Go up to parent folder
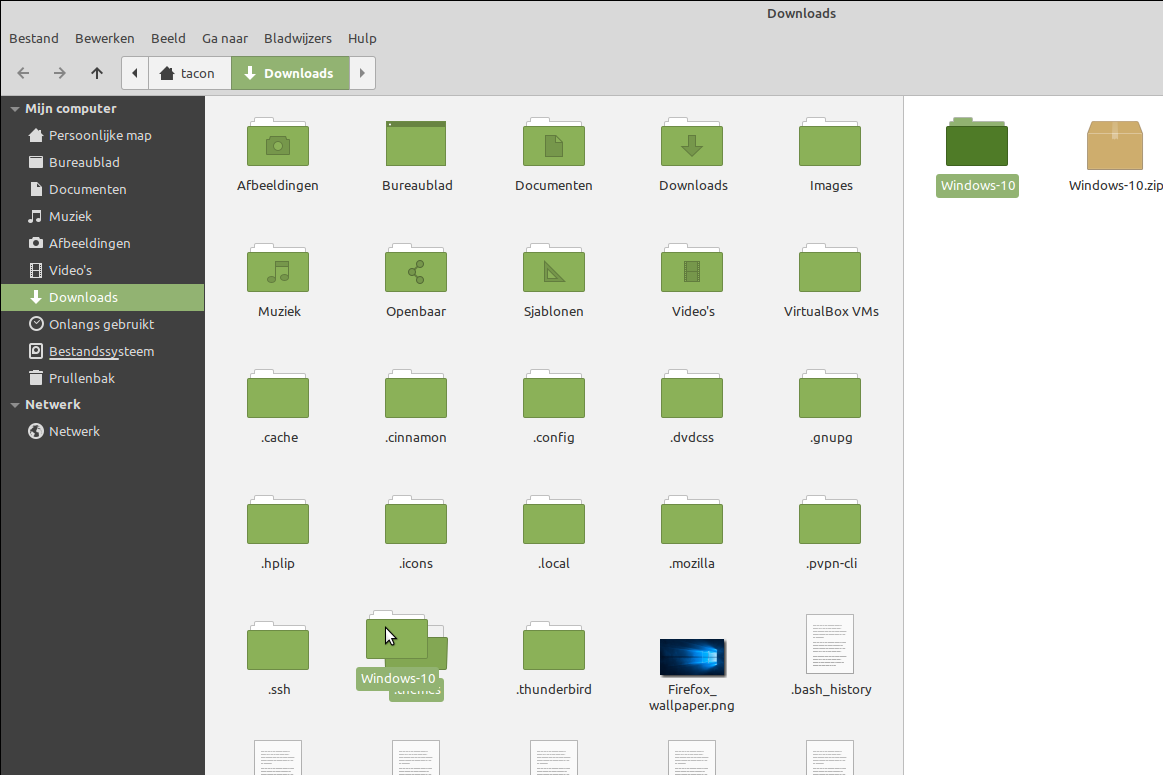 pyautogui.click(x=96, y=73)
